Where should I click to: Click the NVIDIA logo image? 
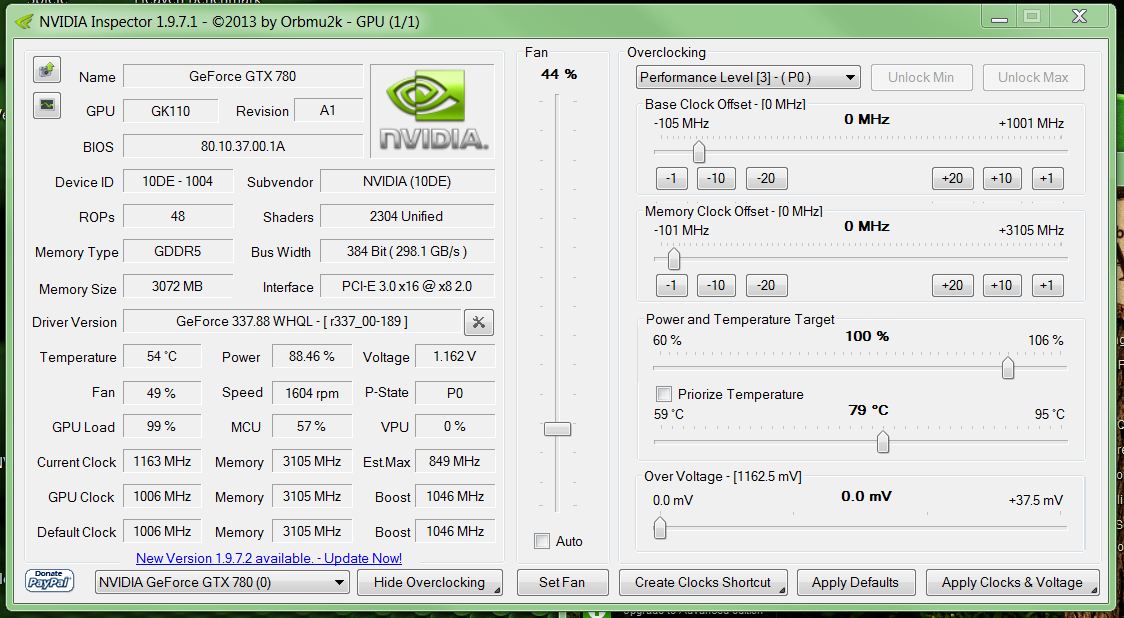(432, 111)
